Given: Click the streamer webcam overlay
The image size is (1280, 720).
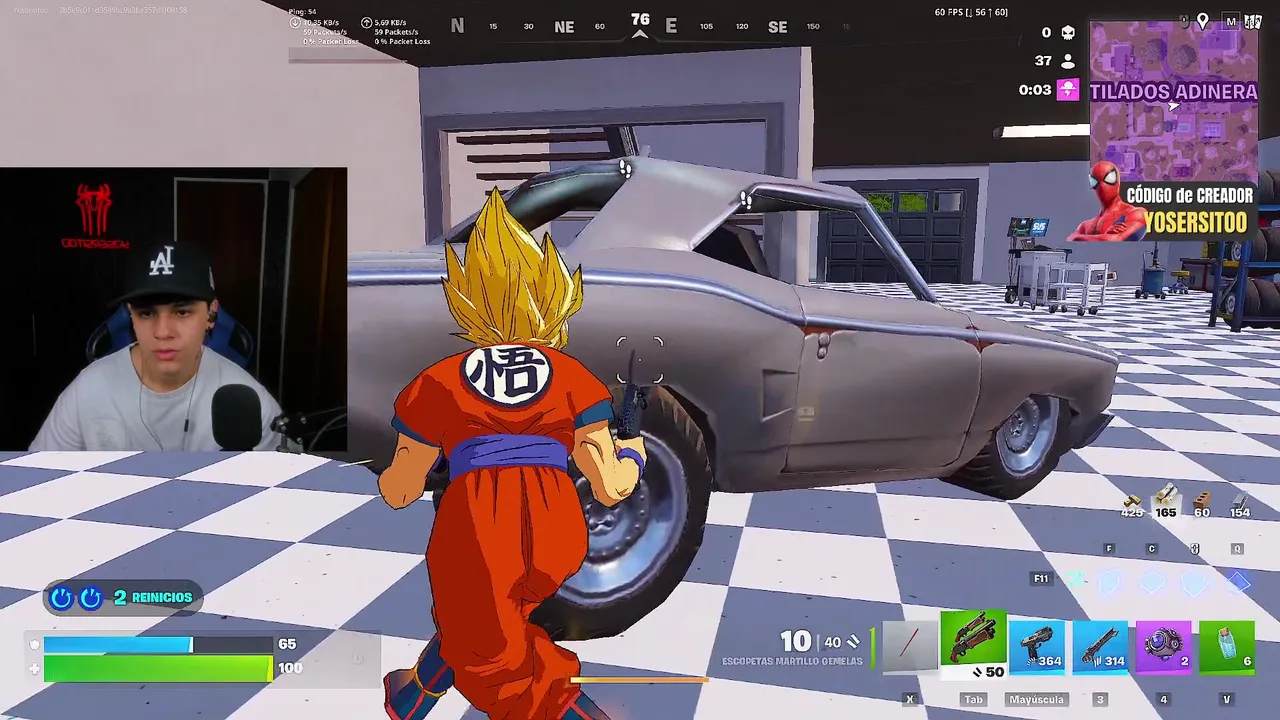Looking at the screenshot, I should [x=173, y=310].
